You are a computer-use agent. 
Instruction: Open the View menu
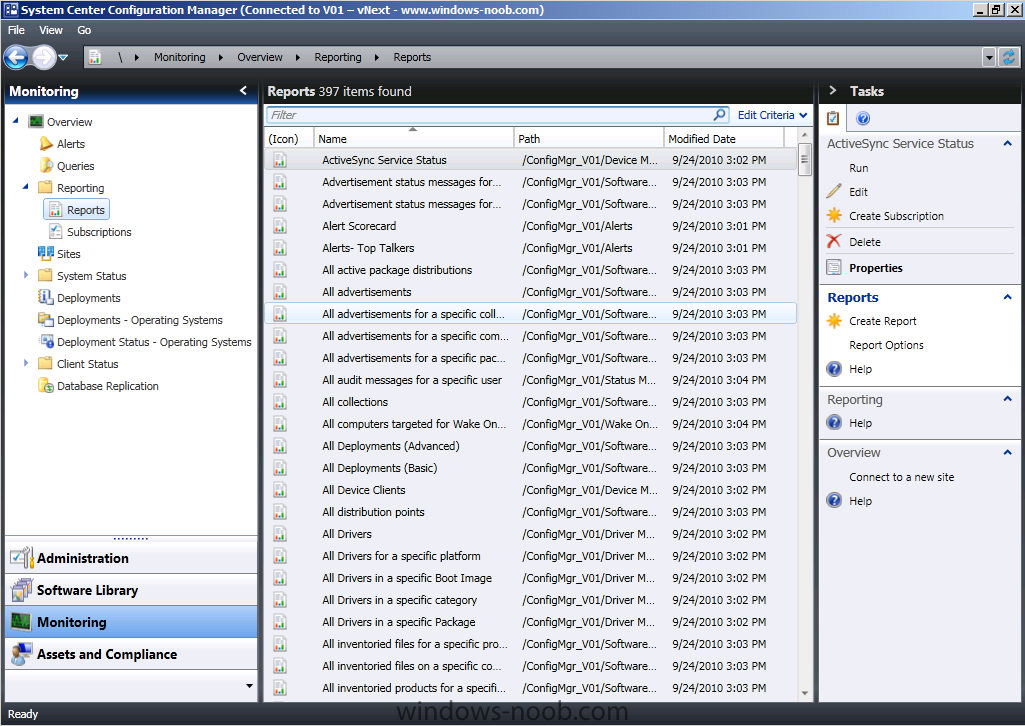click(51, 30)
